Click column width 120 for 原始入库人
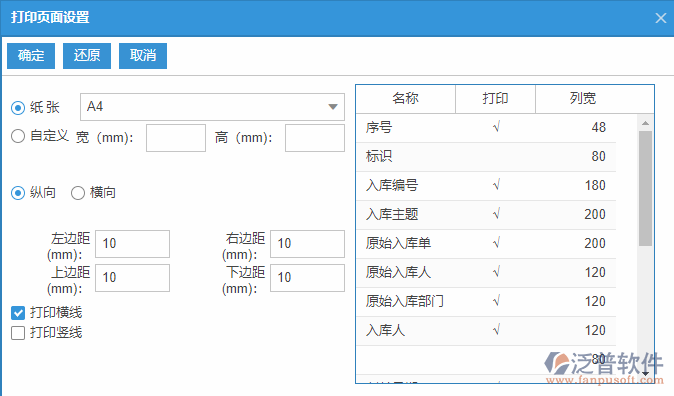The height and width of the screenshot is (396, 674). [595, 273]
